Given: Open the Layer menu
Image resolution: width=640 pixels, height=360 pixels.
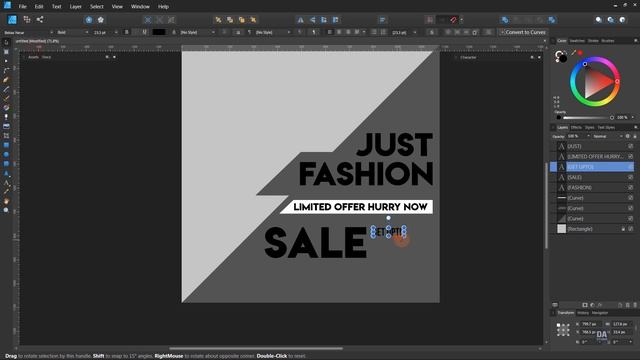Looking at the screenshot, I should click(x=76, y=7).
